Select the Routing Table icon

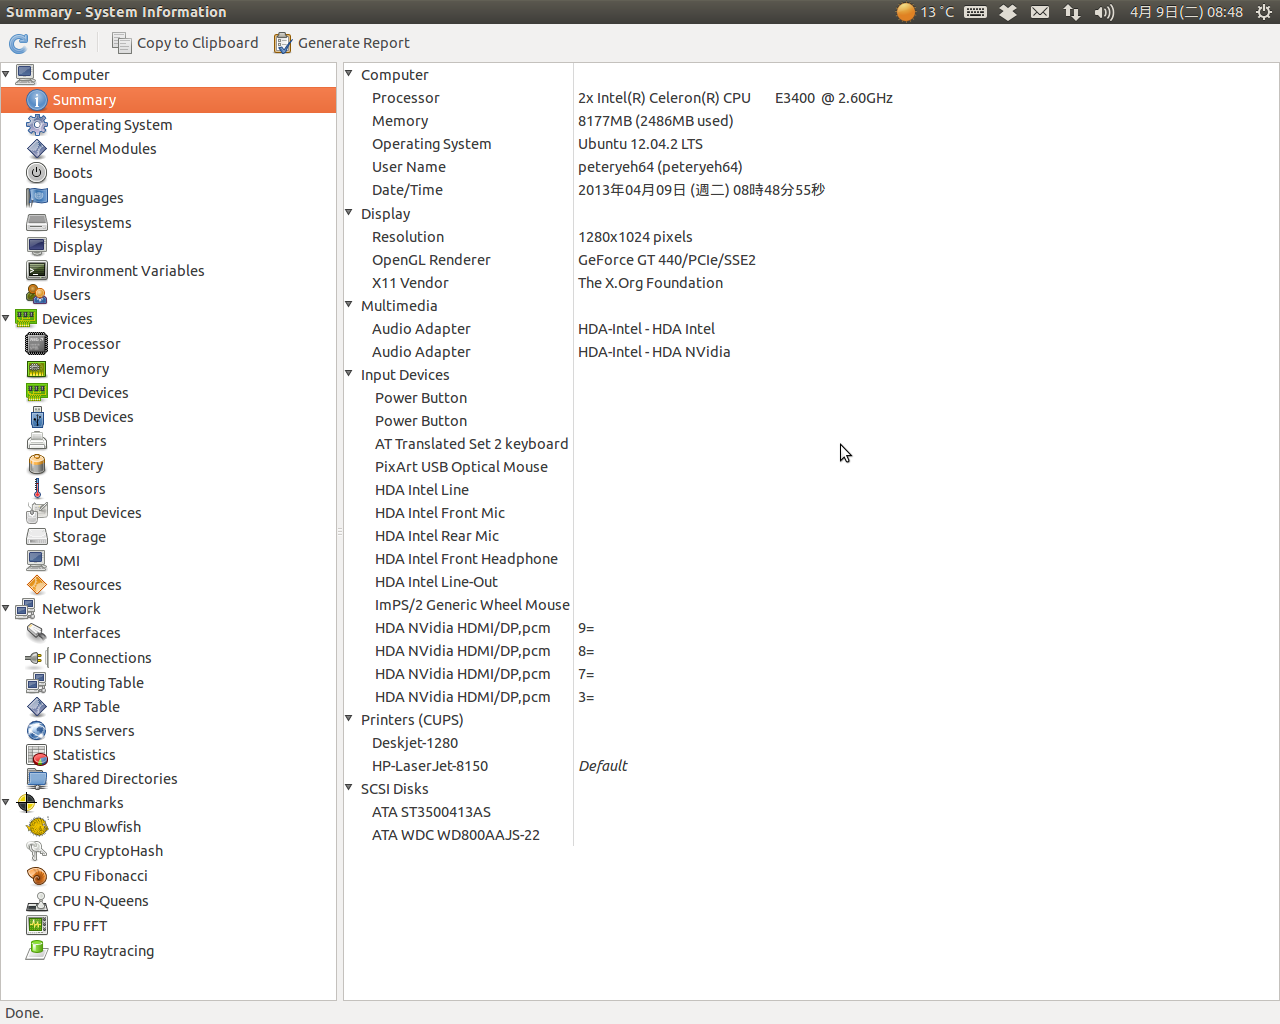click(37, 683)
